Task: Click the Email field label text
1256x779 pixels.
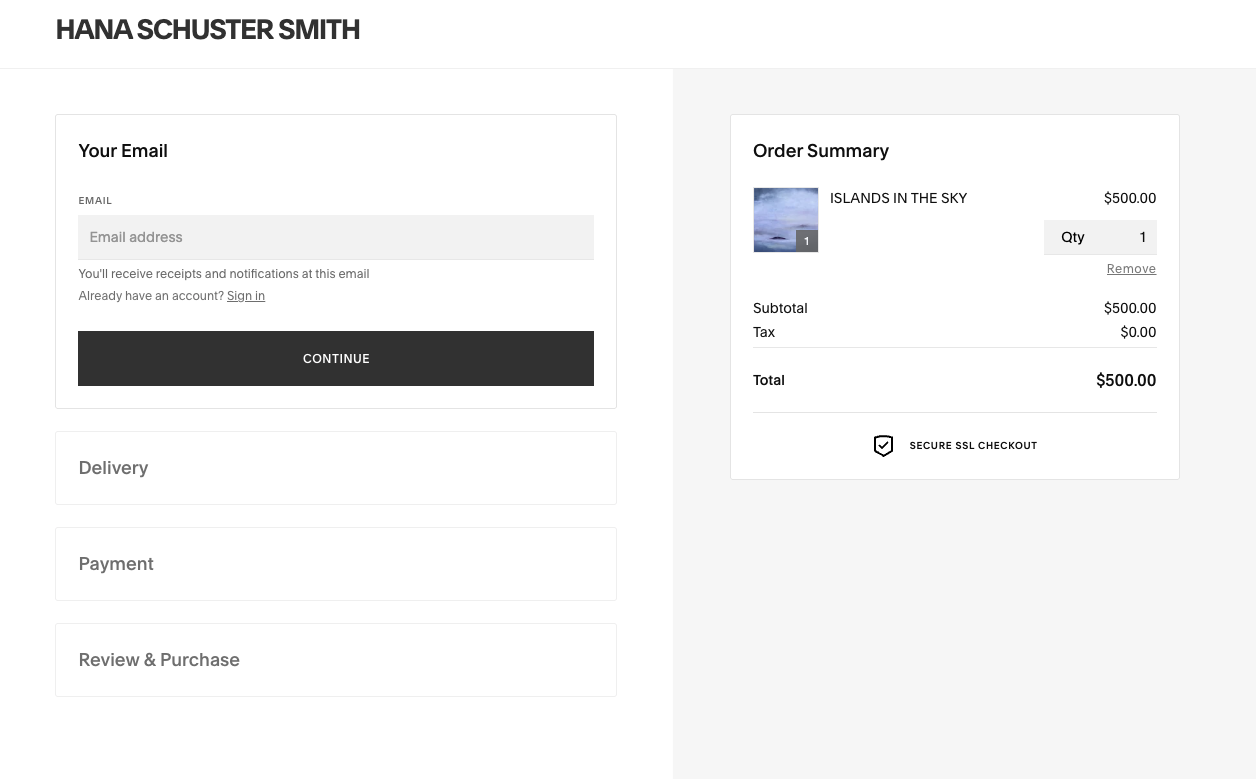Action: [x=95, y=200]
